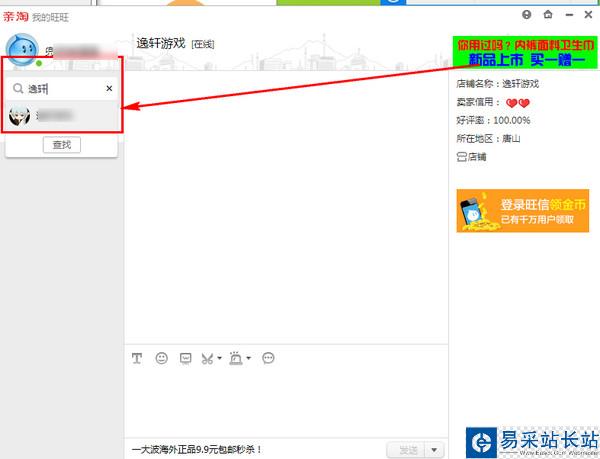Click the globe skin icon in title bar
Viewport: 600px width, 459px height.
click(527, 15)
